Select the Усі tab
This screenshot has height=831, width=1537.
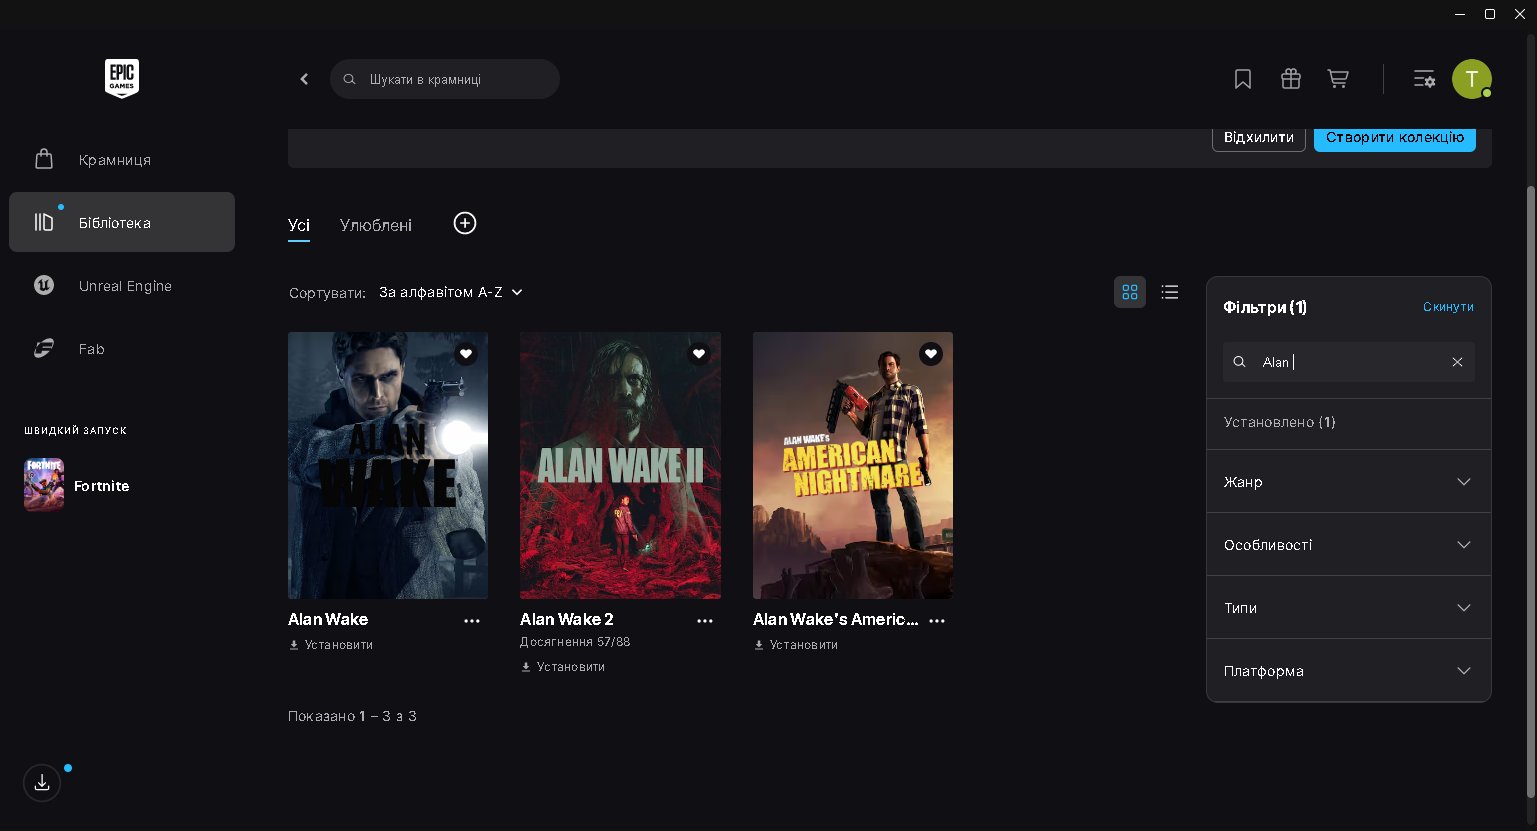(299, 225)
